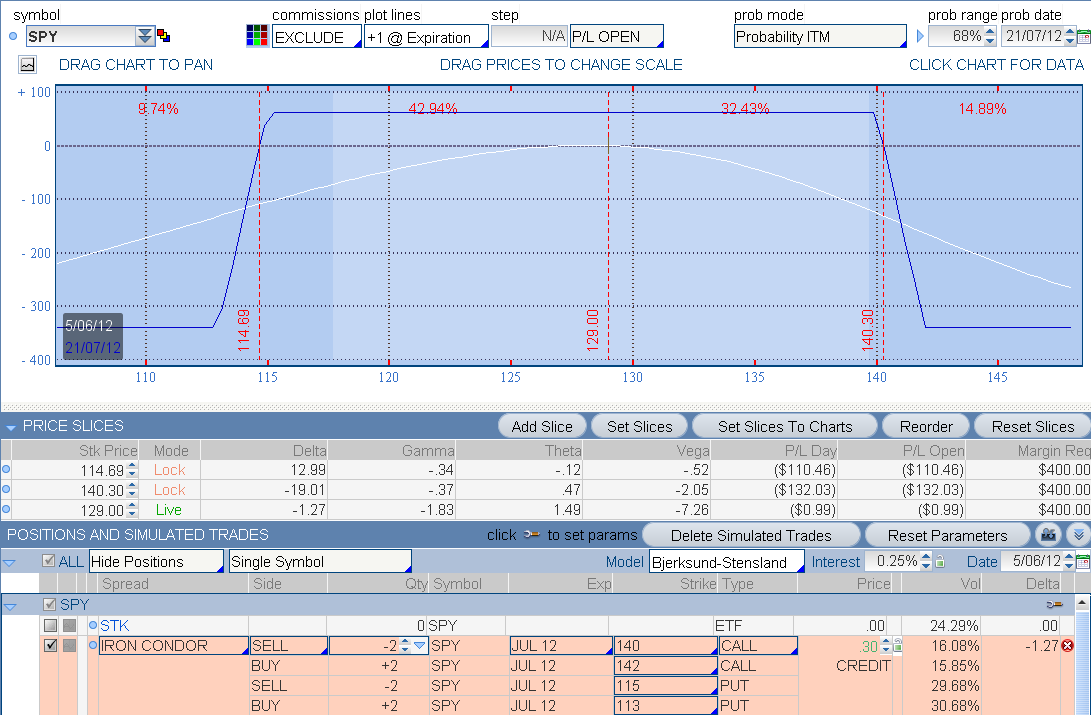This screenshot has height=715, width=1091.
Task: Click the gray square on the IRON CONDOR row
Action: [x=70, y=645]
